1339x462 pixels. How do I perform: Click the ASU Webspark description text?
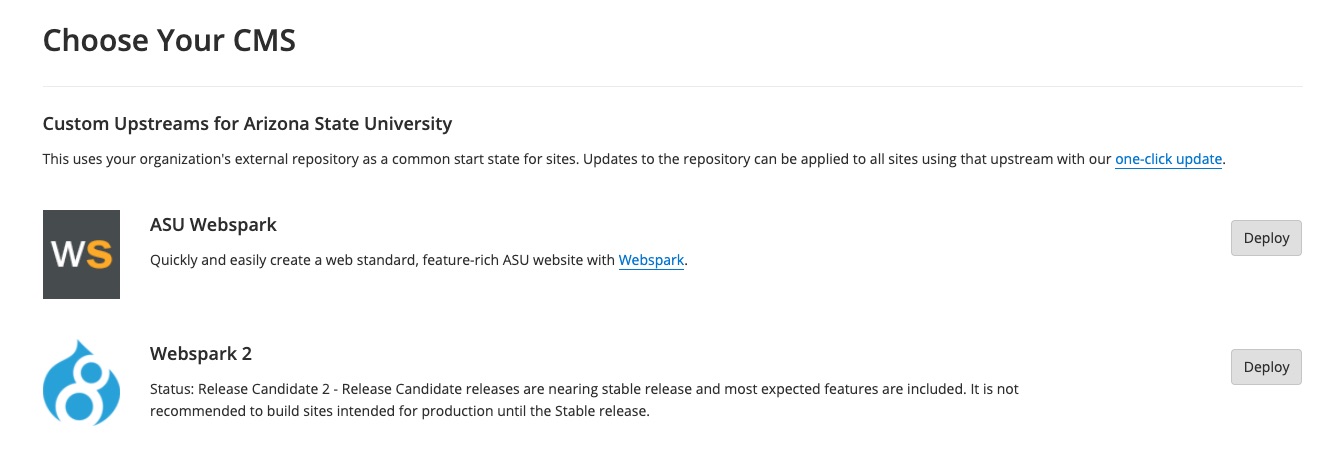[x=420, y=260]
